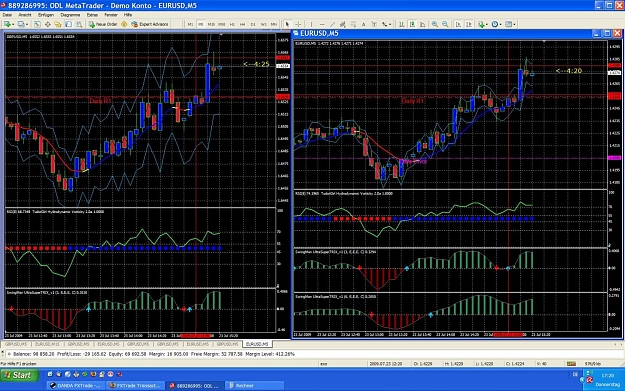Switch chart to candlestick mode
This screenshot has width=625, height=391.
412,24
